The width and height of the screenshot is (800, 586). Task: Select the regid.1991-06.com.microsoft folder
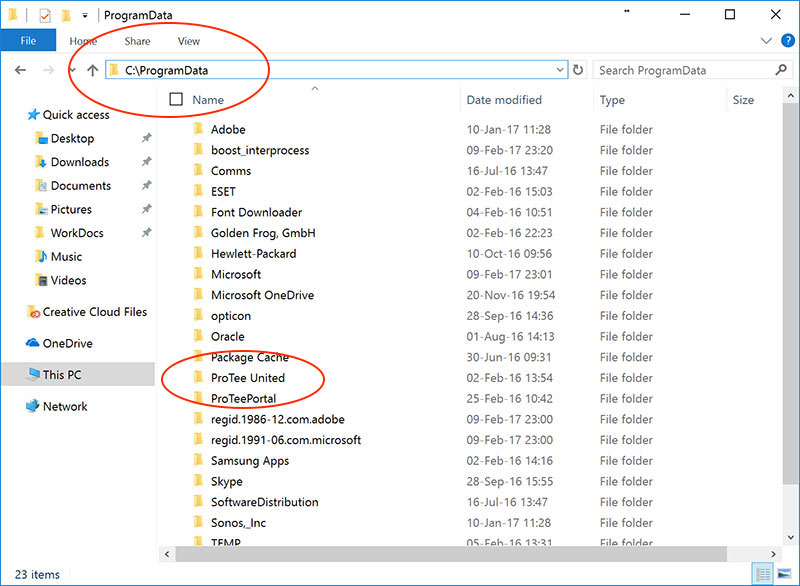286,440
